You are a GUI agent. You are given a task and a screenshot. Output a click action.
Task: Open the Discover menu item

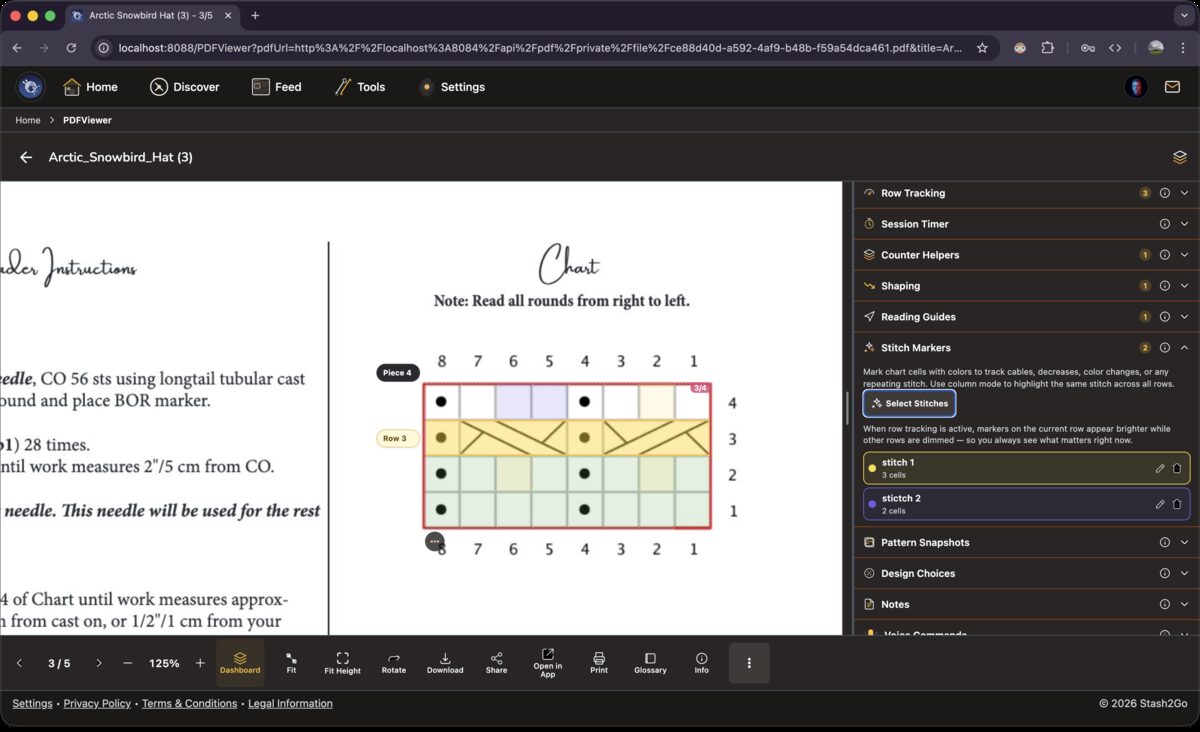pyautogui.click(x=185, y=87)
